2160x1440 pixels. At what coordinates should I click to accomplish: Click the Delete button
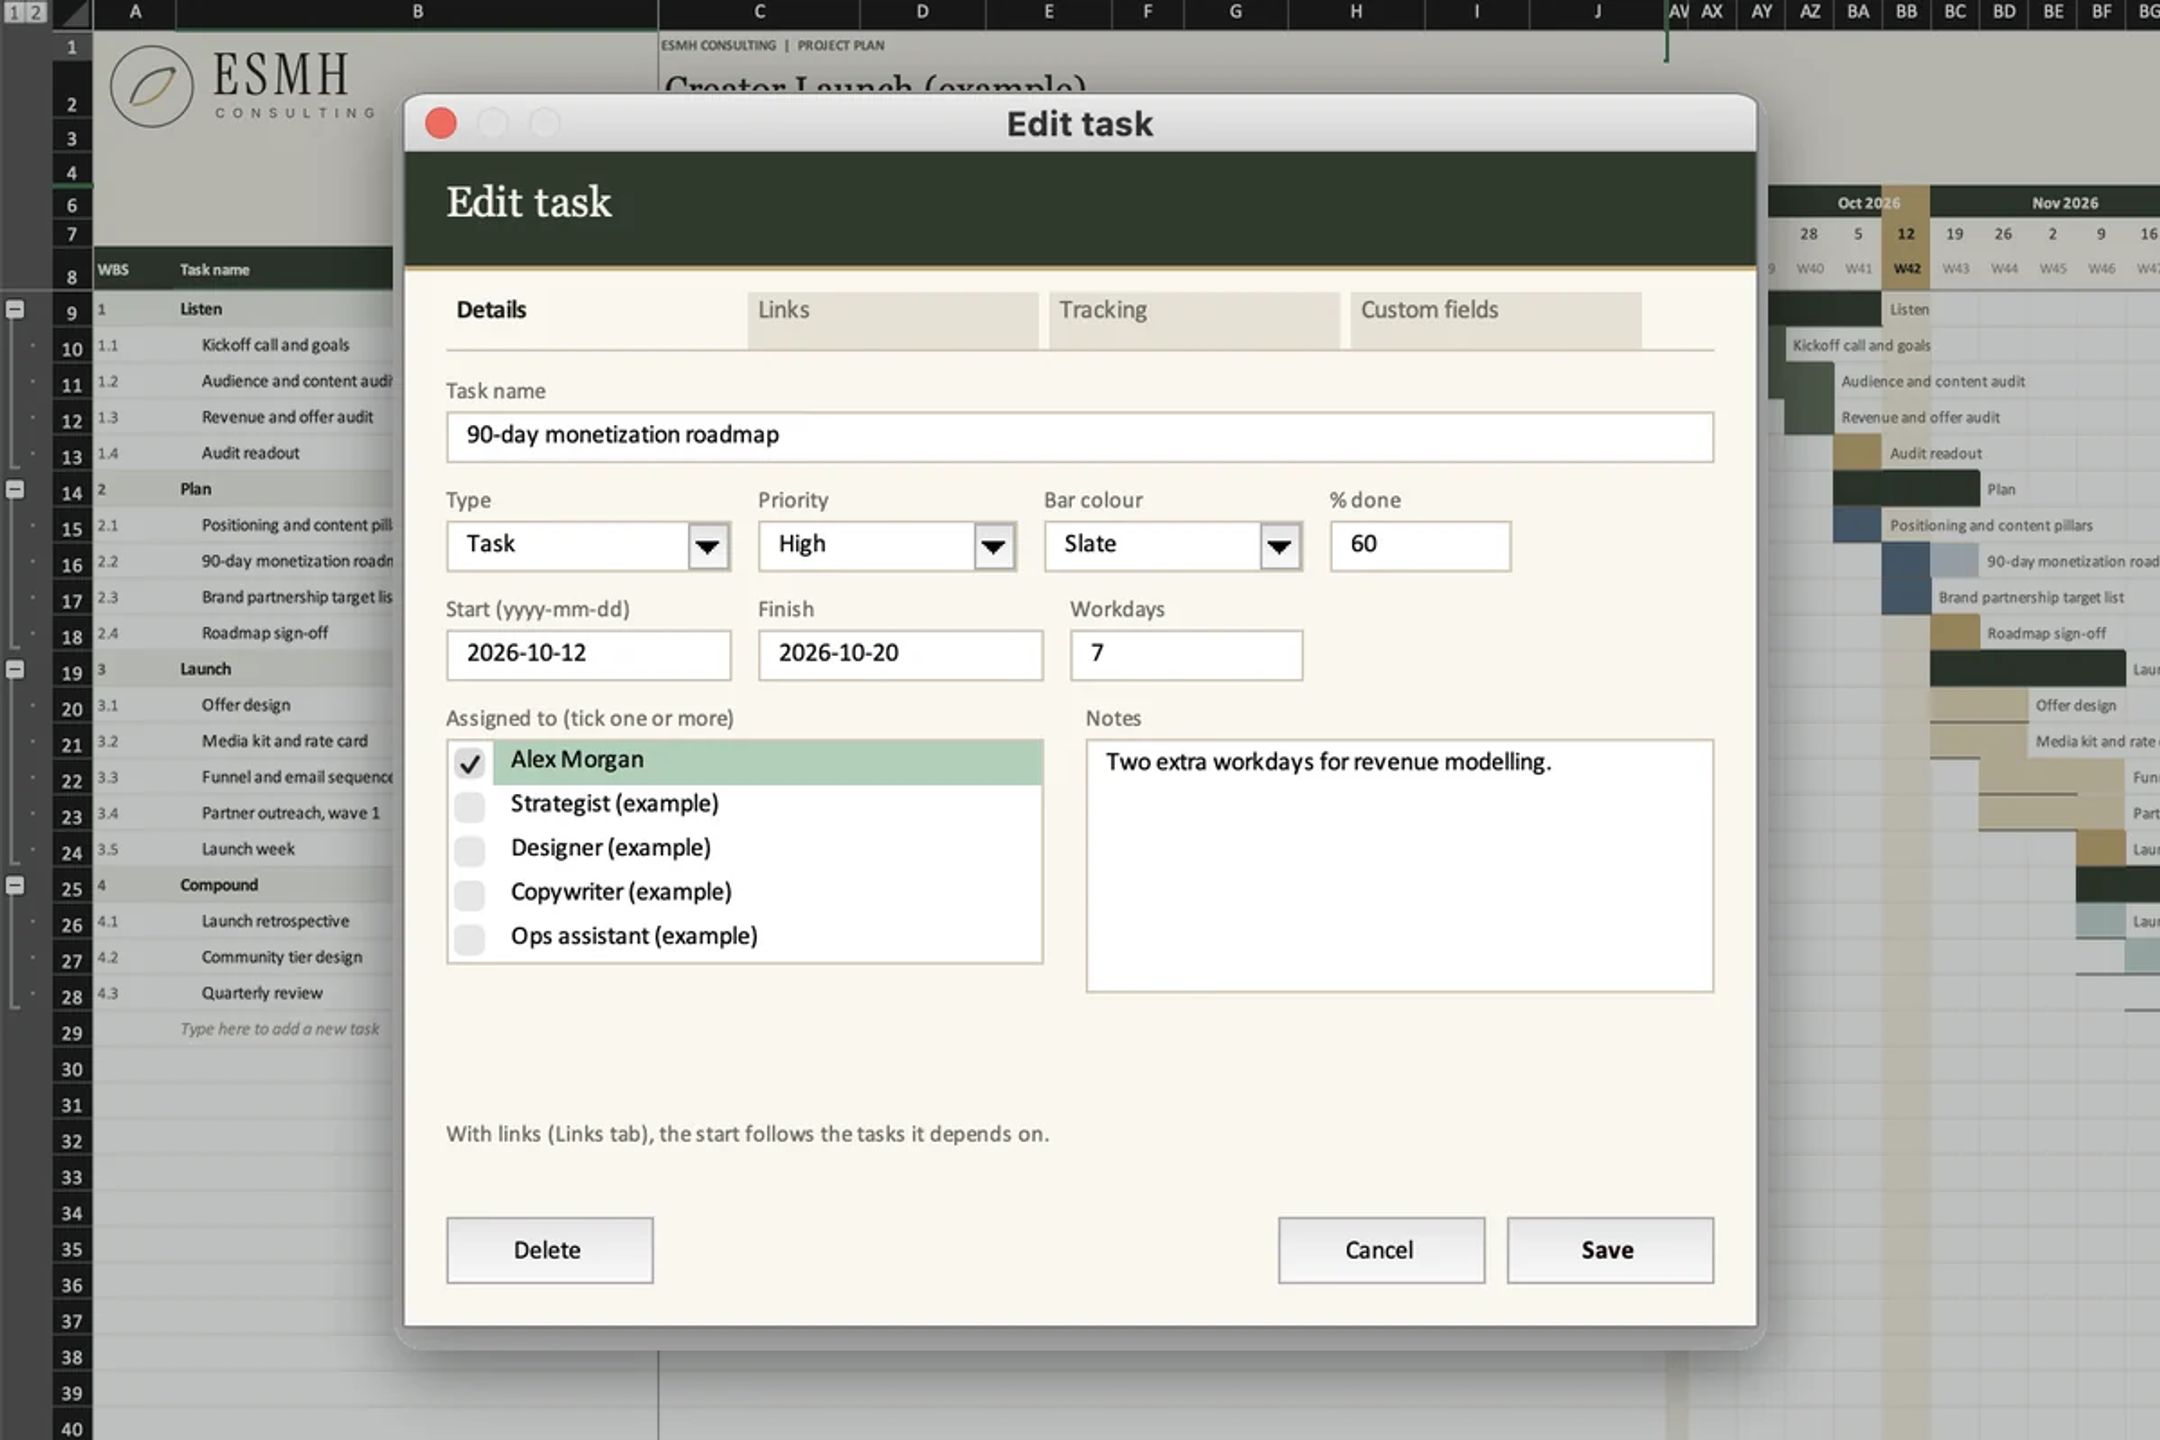coord(549,1250)
